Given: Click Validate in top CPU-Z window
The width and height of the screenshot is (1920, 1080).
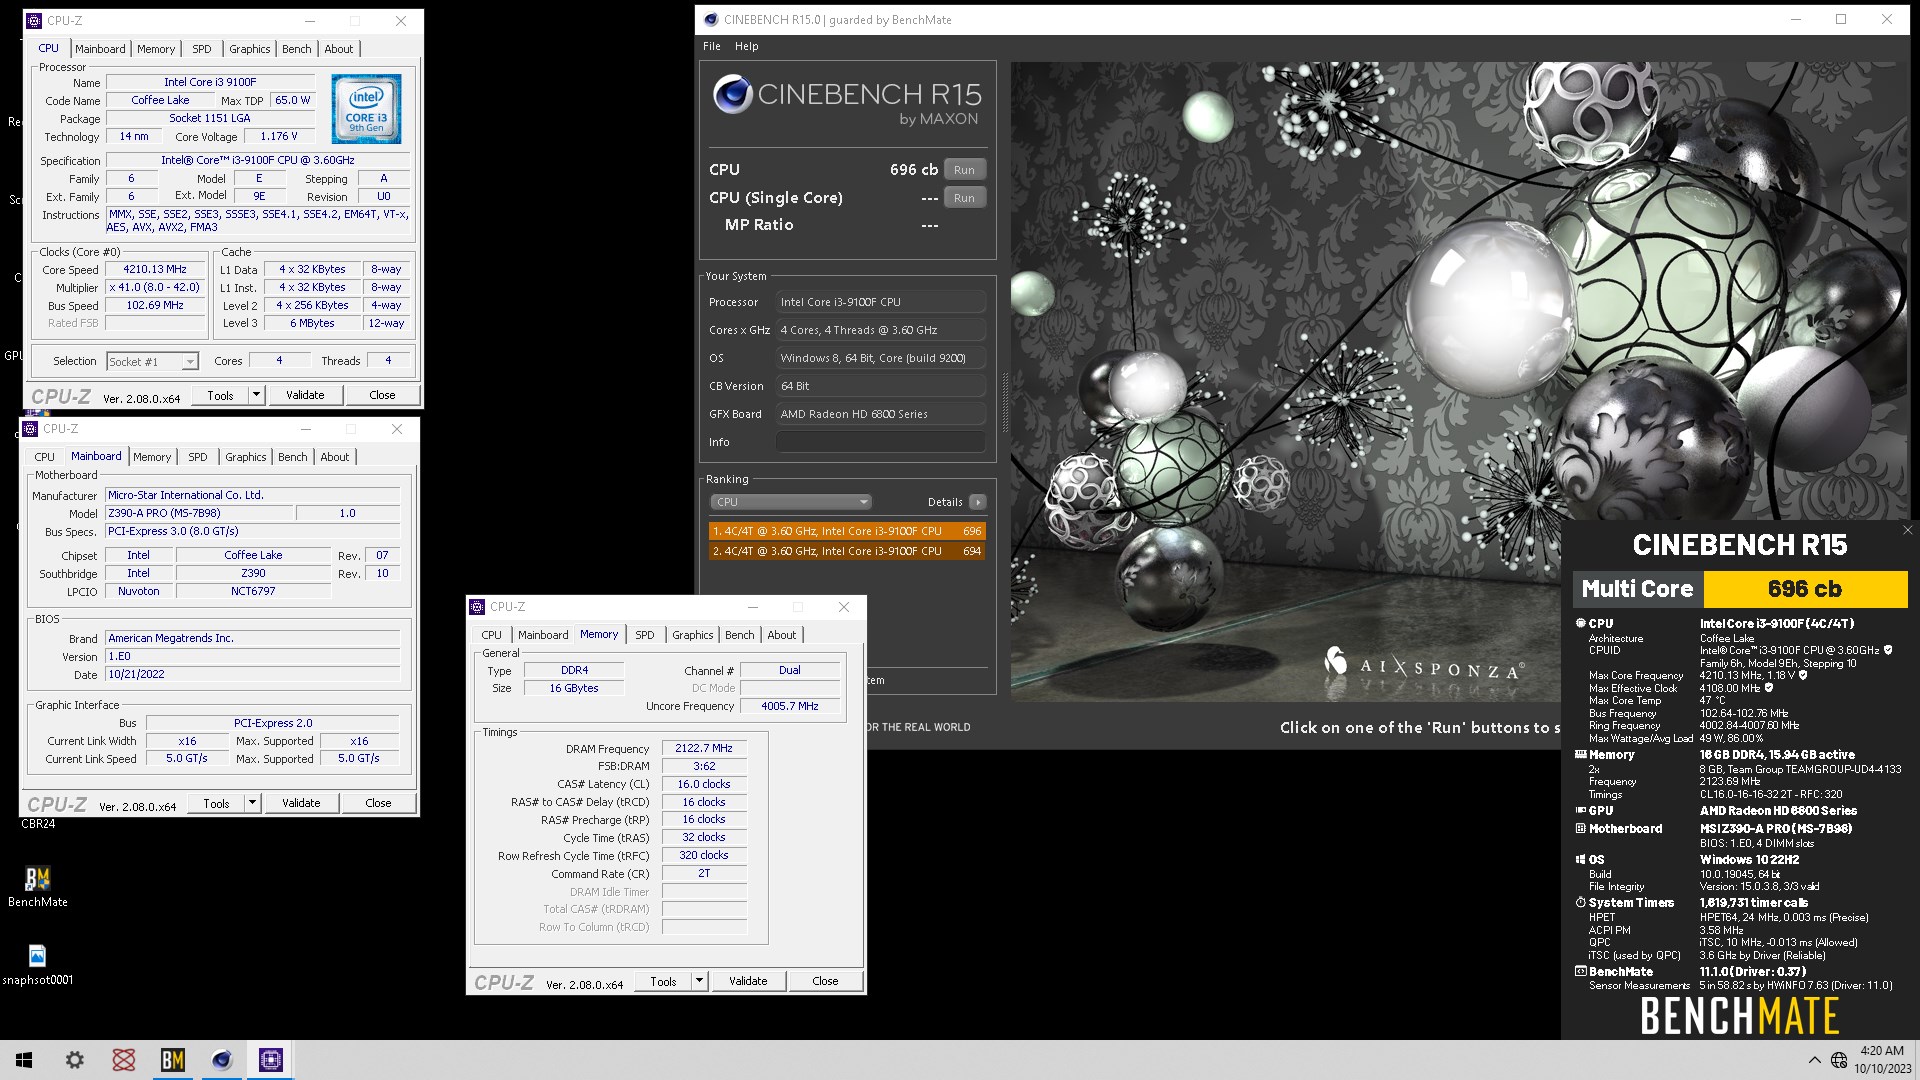Looking at the screenshot, I should 305,395.
